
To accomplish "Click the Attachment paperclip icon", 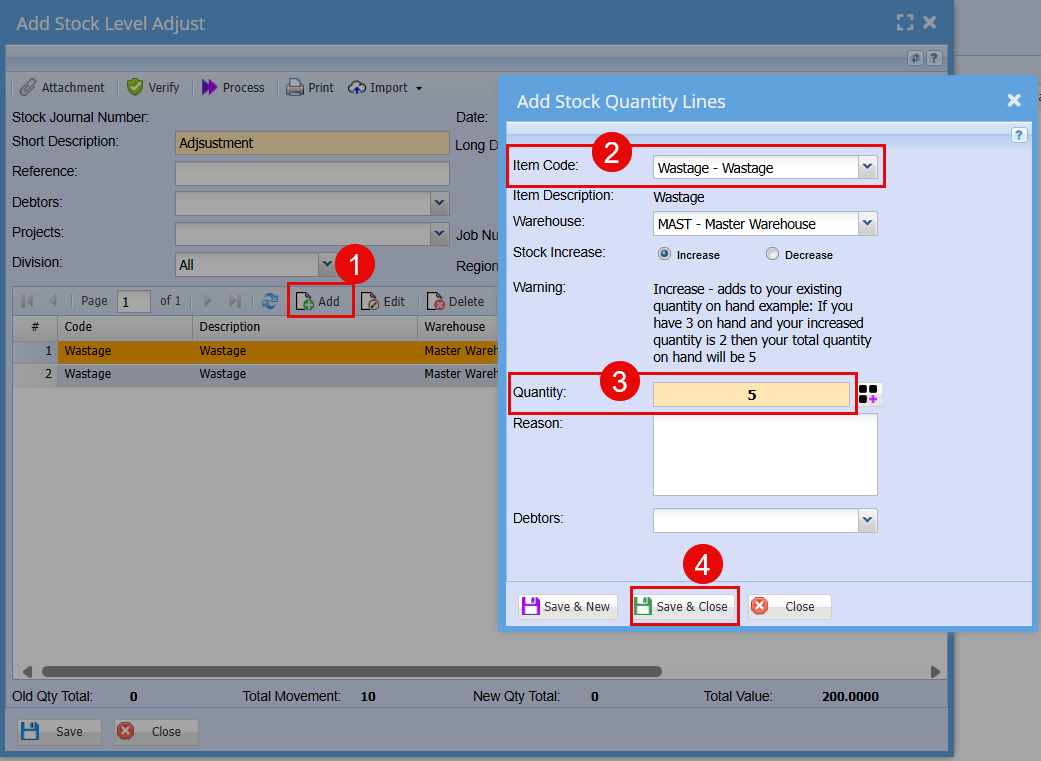I will click(x=28, y=88).
